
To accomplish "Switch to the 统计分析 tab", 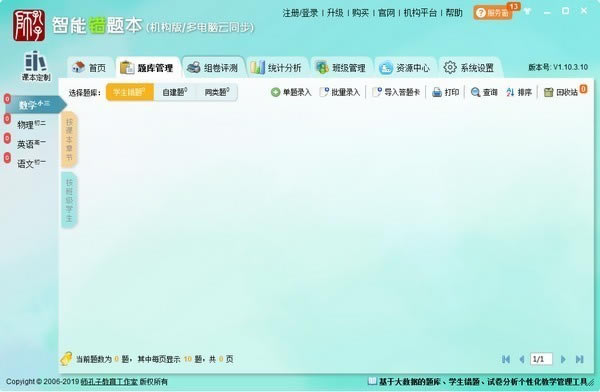I will [276, 68].
